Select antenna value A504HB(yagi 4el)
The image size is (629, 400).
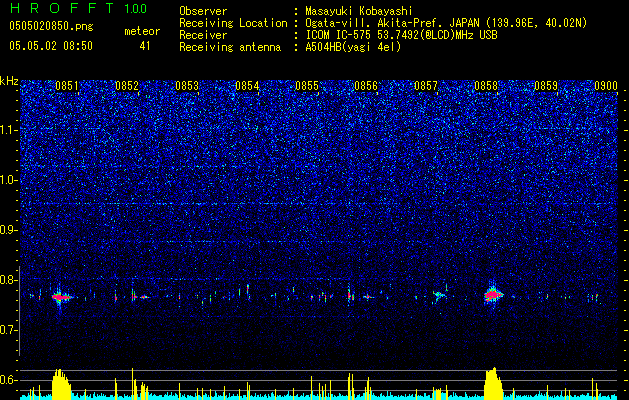click(x=353, y=47)
